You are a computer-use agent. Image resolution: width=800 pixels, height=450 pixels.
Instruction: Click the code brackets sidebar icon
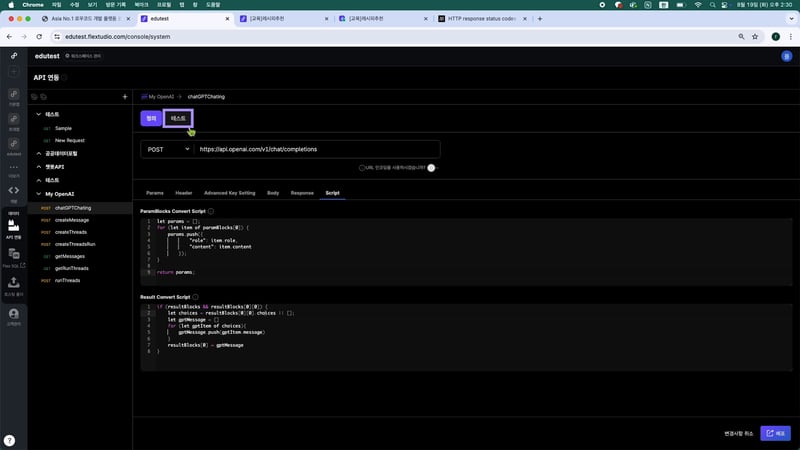14,190
